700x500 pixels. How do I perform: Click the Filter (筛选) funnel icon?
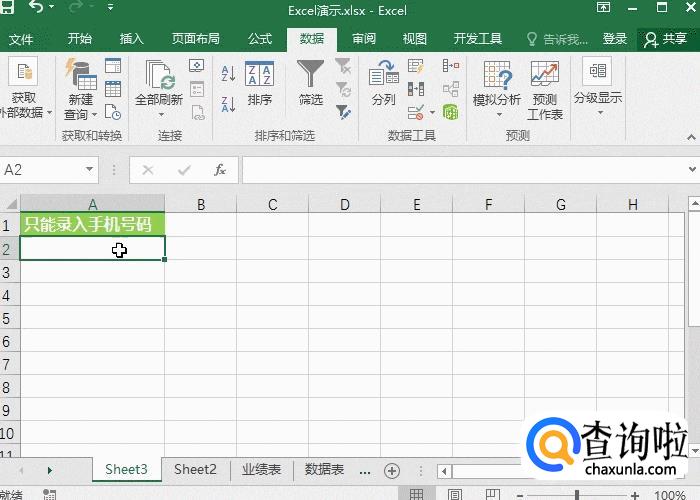(310, 80)
